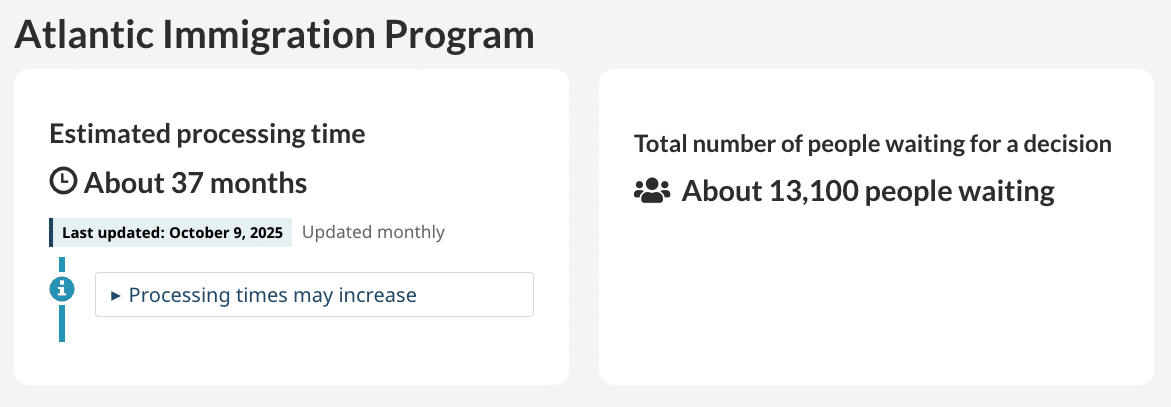Click the people group icon
This screenshot has height=407, width=1171.
click(652, 190)
